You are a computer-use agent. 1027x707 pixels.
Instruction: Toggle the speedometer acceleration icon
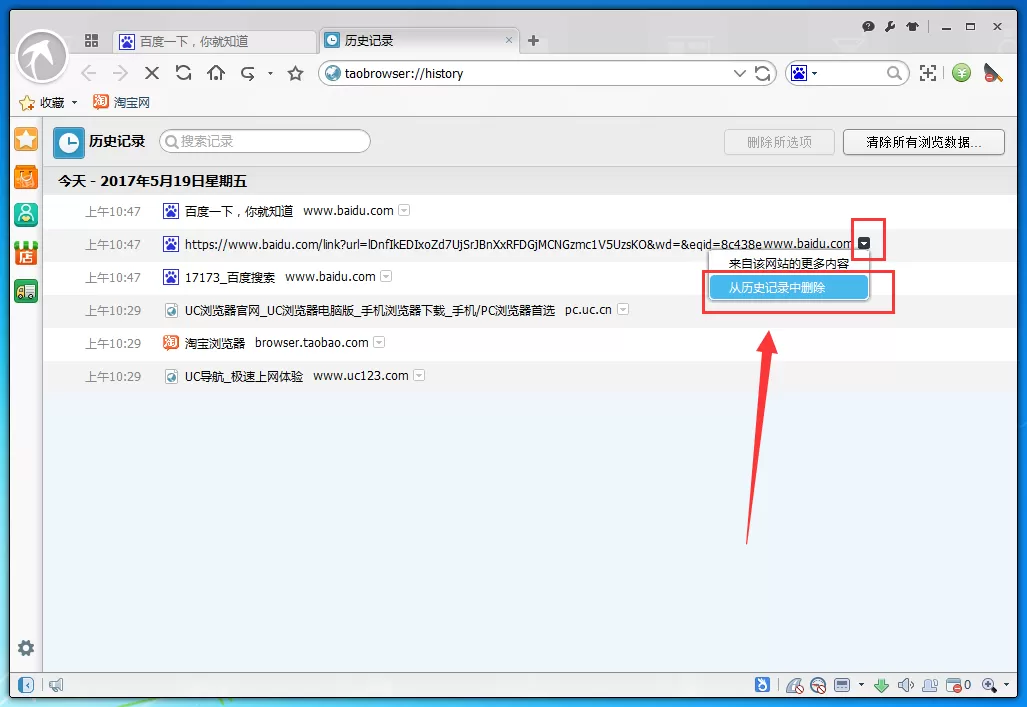[818, 685]
